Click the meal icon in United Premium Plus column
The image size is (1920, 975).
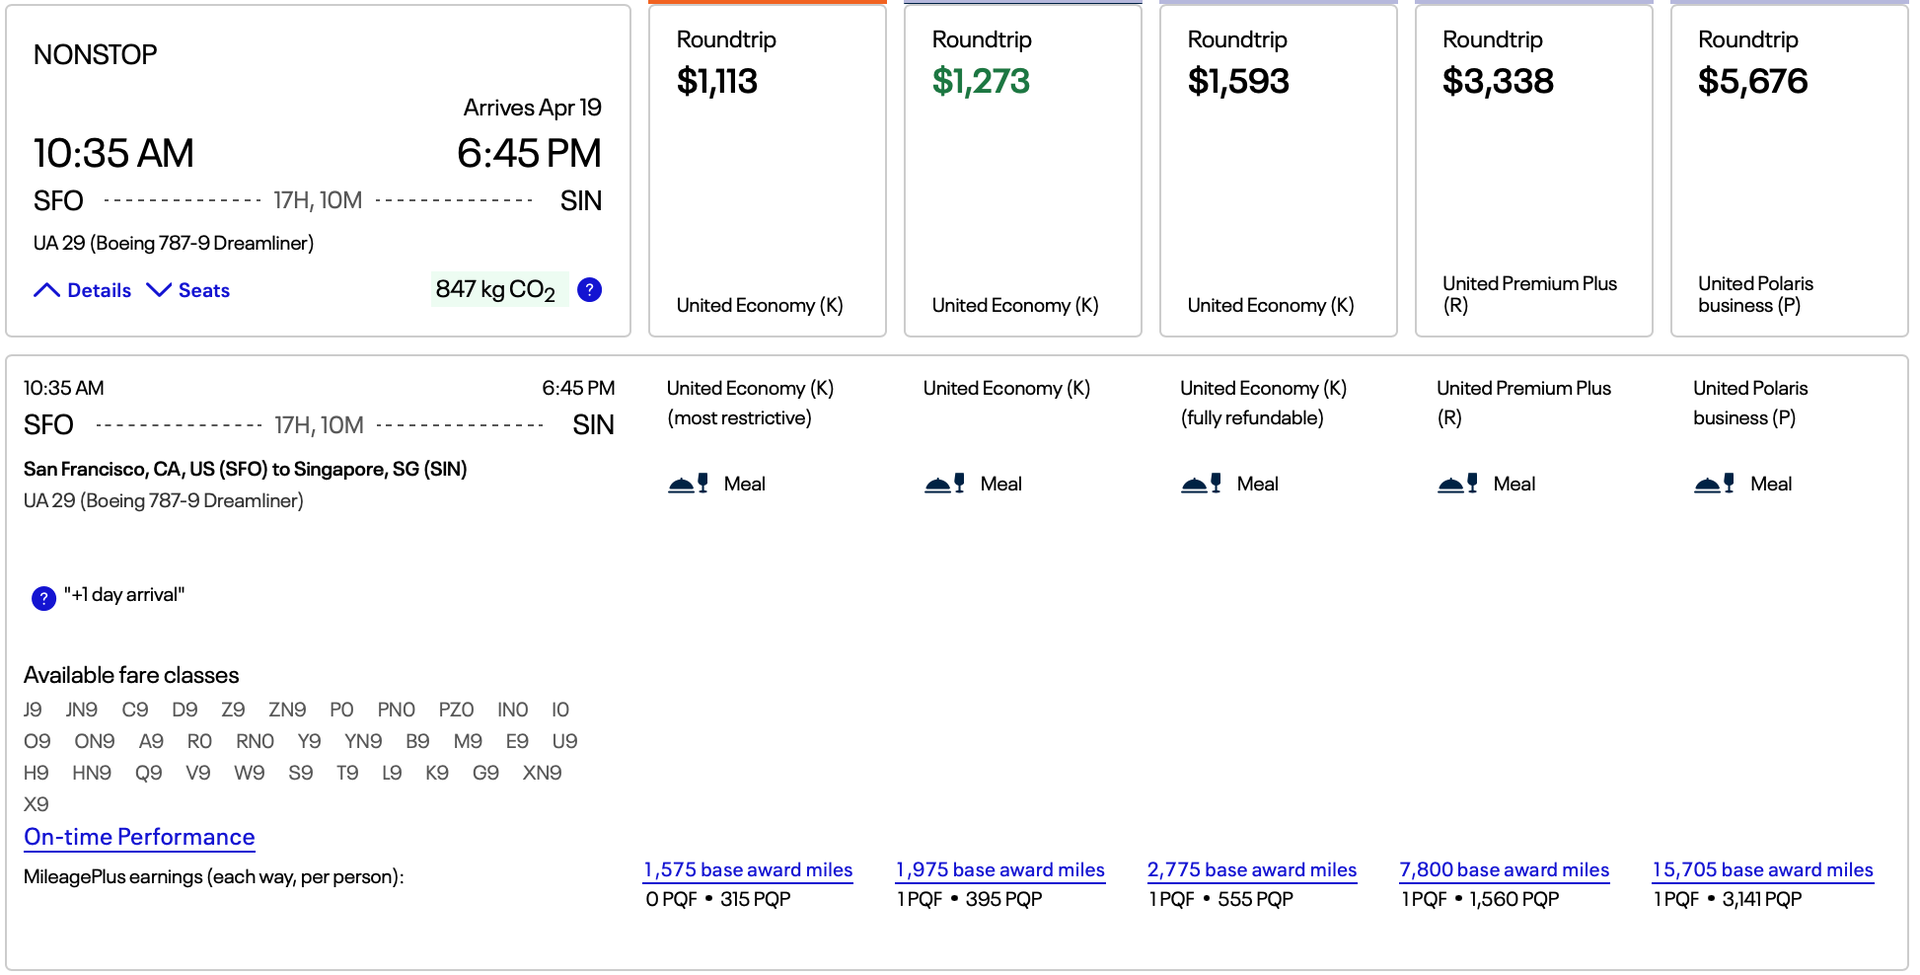[x=1458, y=483]
